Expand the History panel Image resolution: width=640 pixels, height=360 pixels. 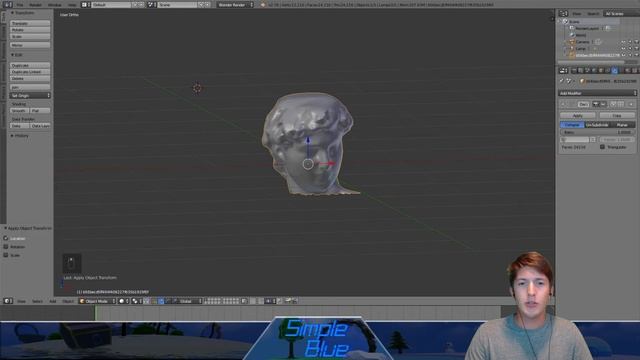click(20, 136)
